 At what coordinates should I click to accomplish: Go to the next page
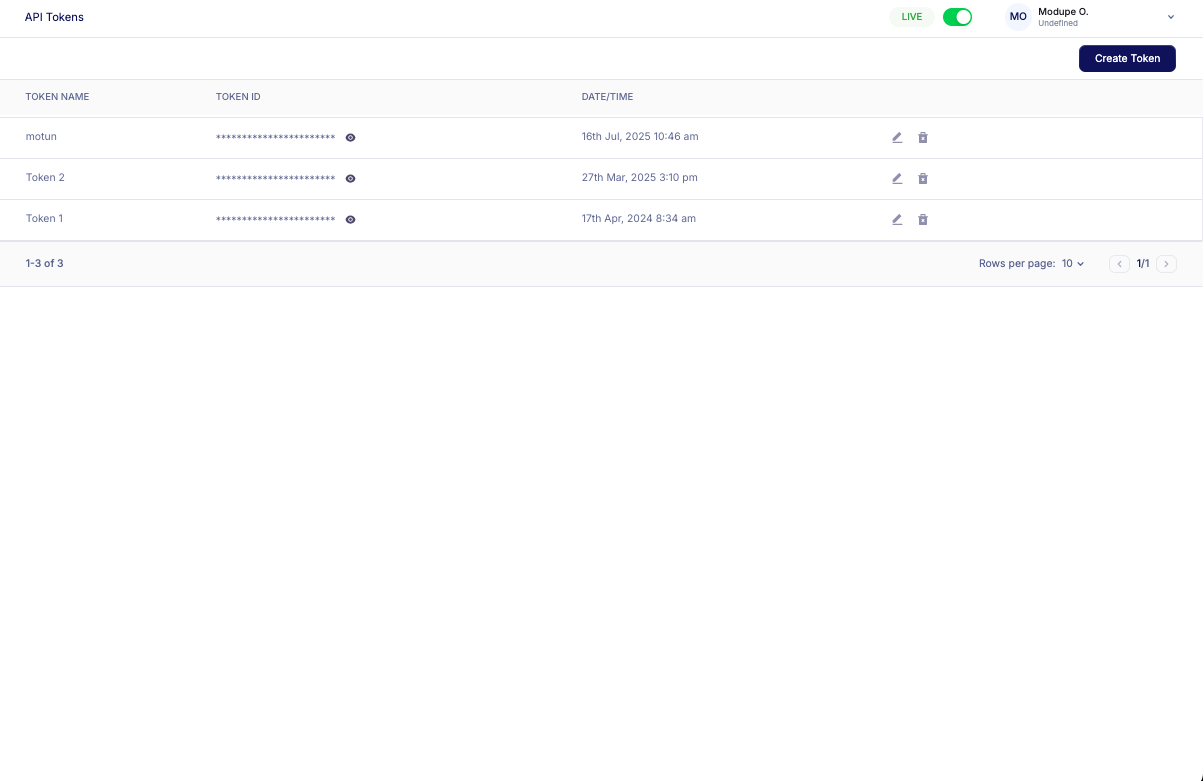pos(1166,264)
